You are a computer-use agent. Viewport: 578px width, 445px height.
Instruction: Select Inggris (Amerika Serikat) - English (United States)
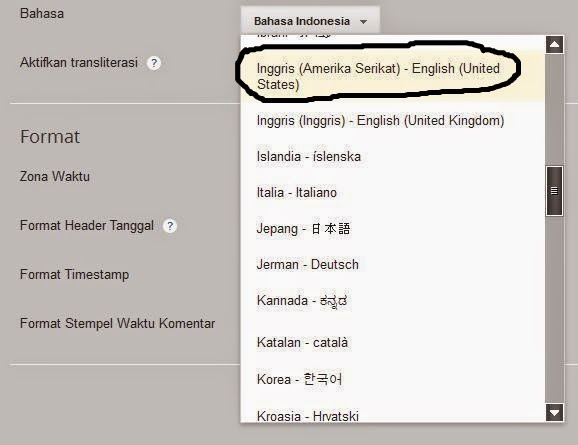coord(393,76)
